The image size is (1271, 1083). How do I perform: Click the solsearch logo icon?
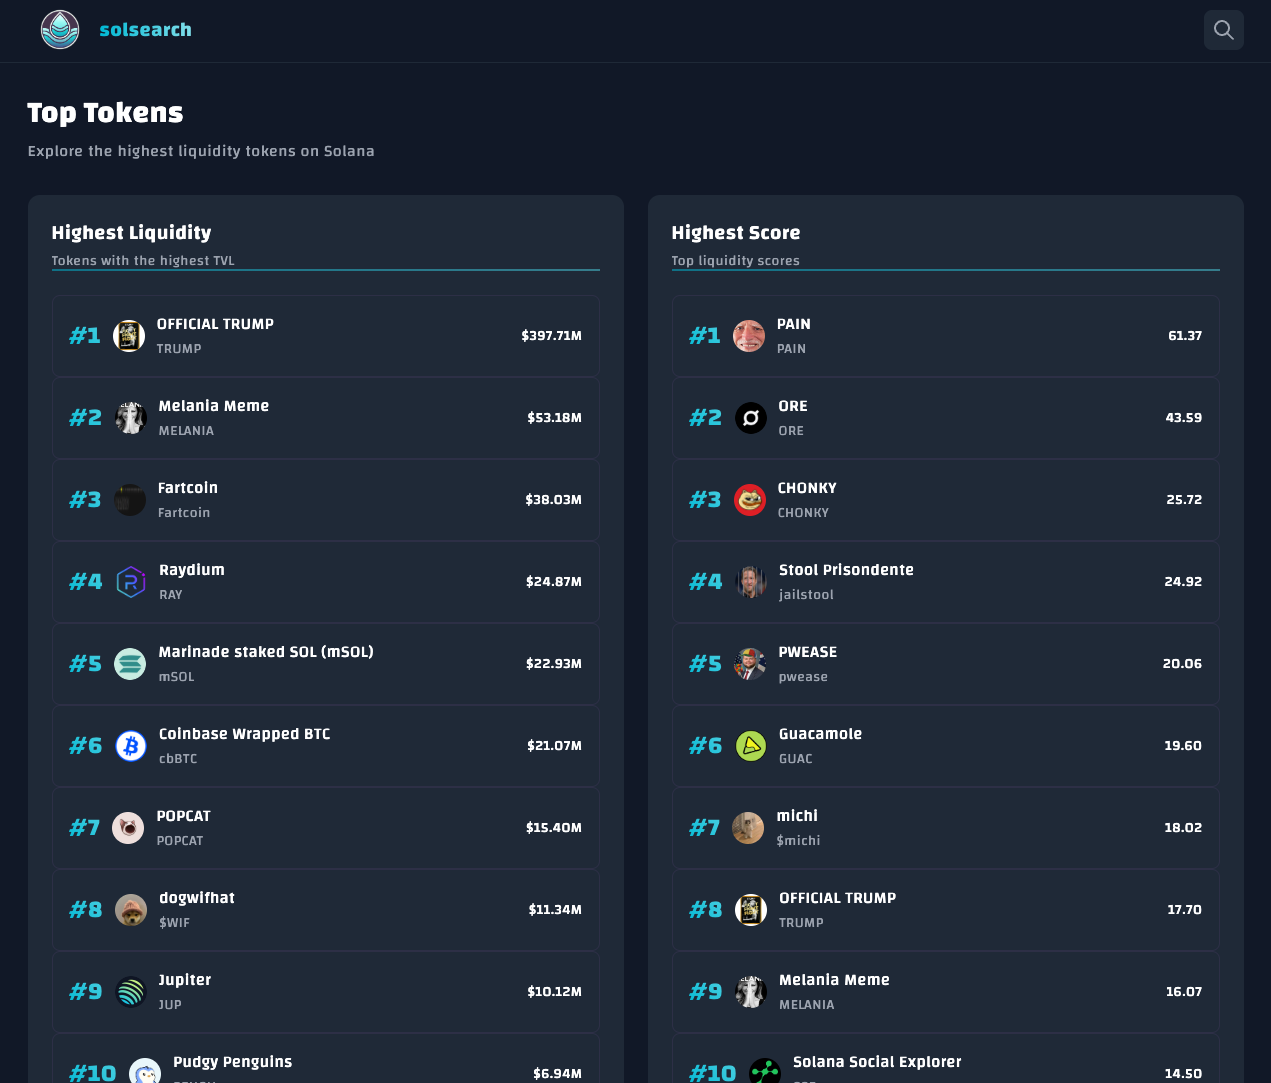(60, 30)
